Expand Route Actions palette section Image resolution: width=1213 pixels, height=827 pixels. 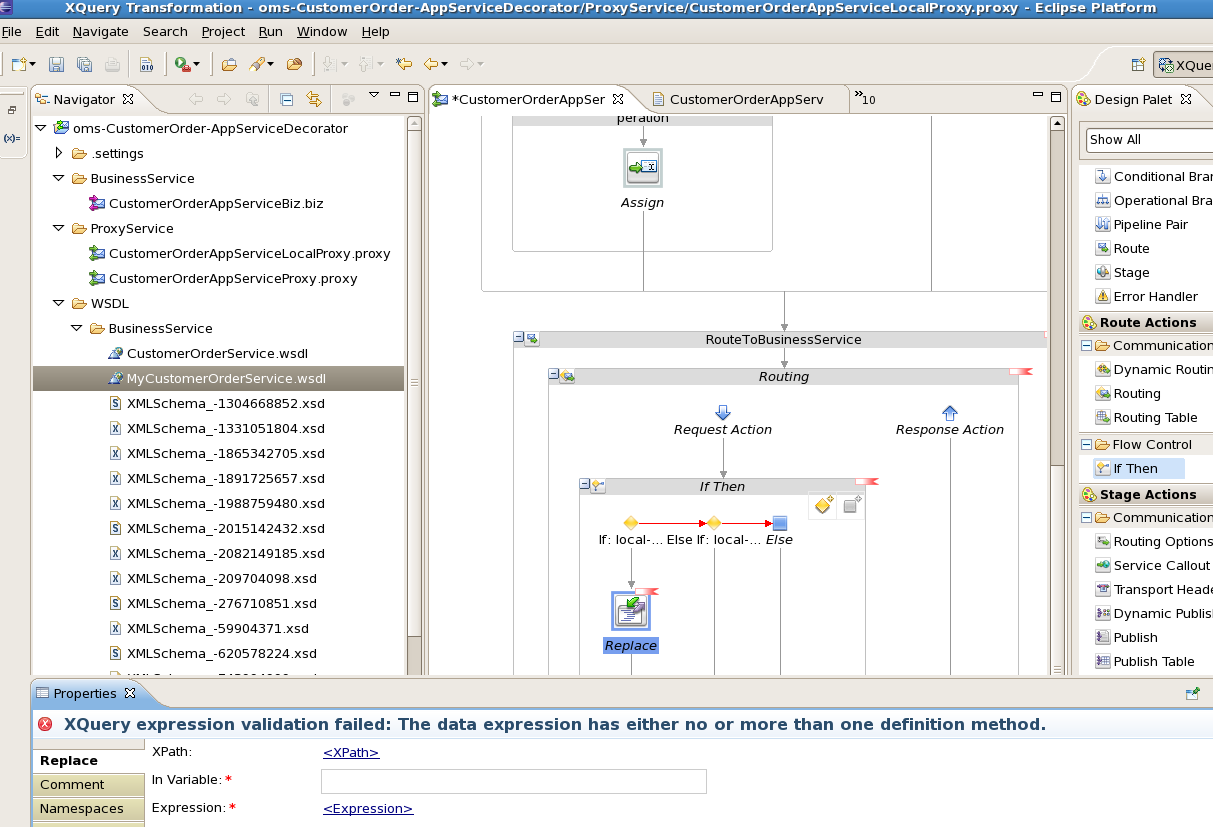[1145, 322]
